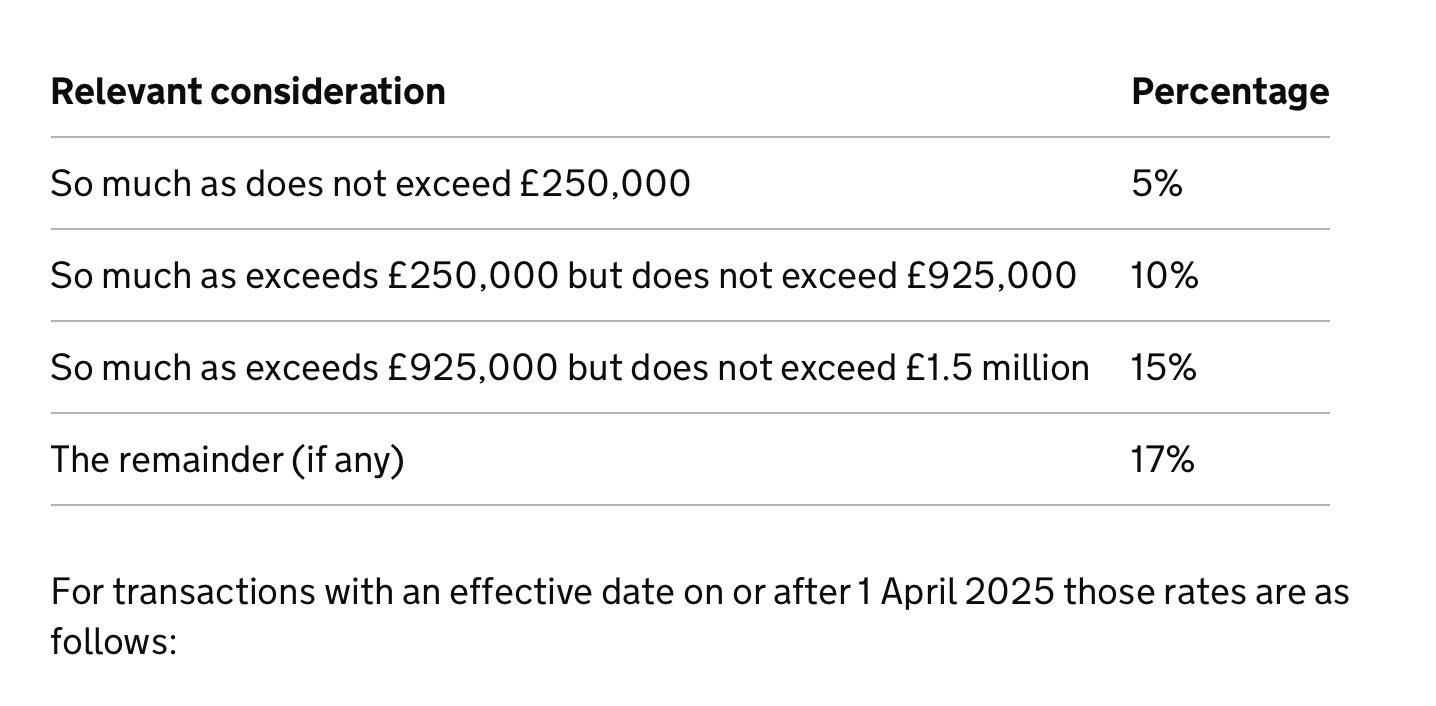Click the word "follows:" below the table
1436x706 pixels.
pyautogui.click(x=113, y=641)
